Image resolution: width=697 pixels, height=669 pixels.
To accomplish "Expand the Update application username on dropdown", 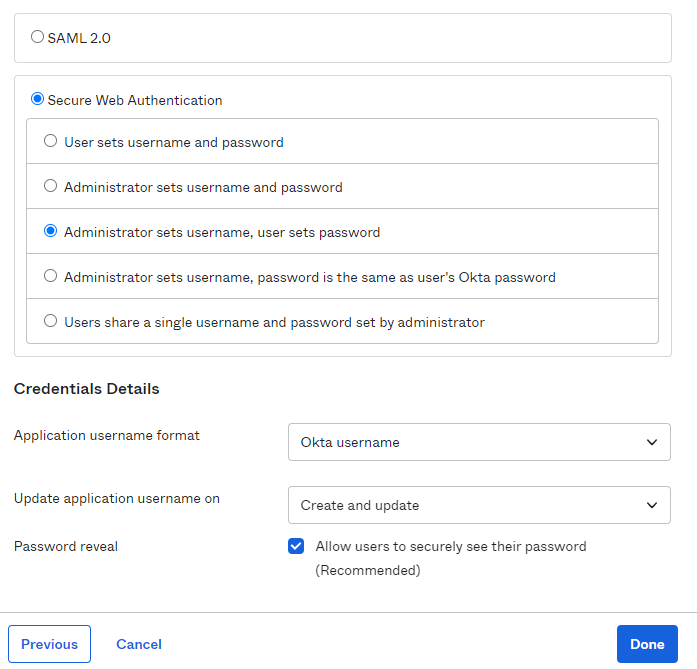I will 478,505.
